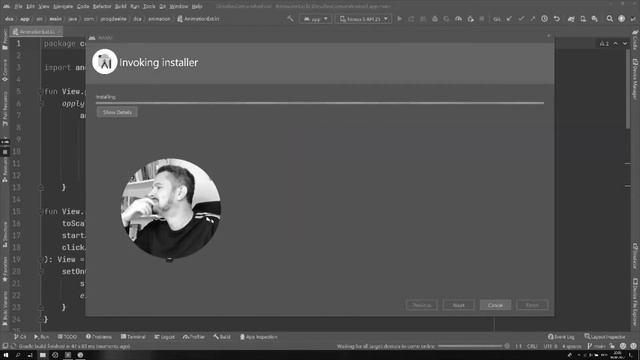This screenshot has width=640, height=360.
Task: Click the Finish button in dialog
Action: point(532,305)
